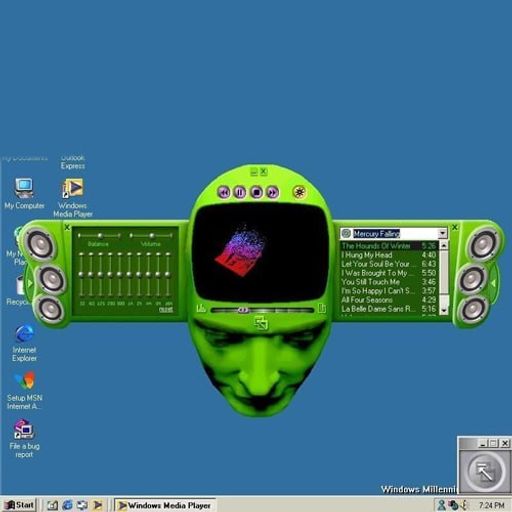Select track I Hung My Head

(x=389, y=255)
